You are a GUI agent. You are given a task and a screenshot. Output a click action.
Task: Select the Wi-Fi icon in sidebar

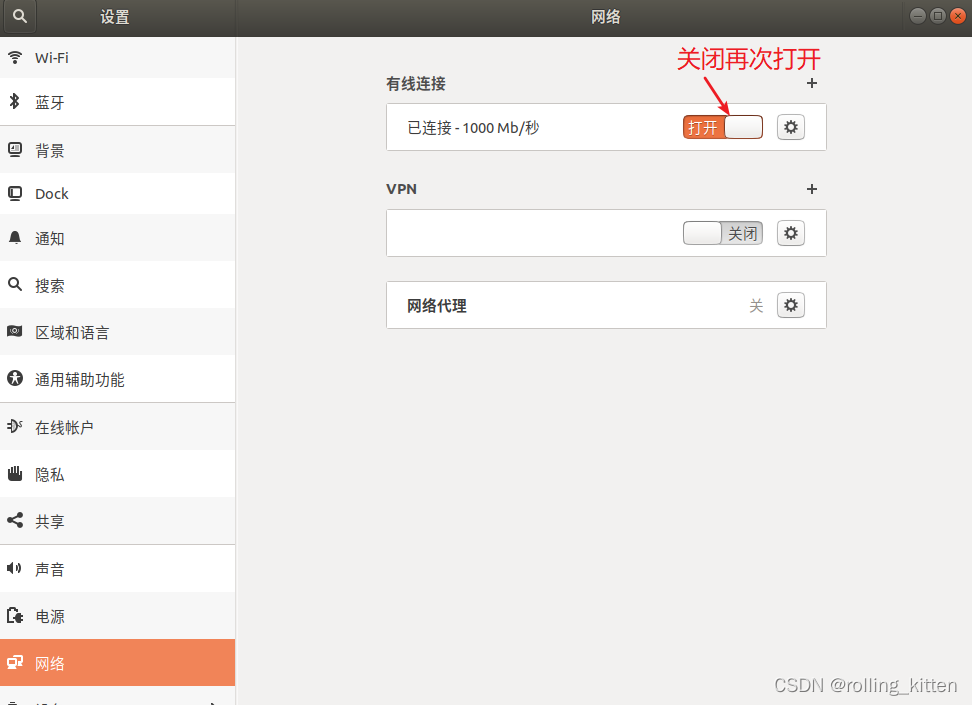pos(15,58)
